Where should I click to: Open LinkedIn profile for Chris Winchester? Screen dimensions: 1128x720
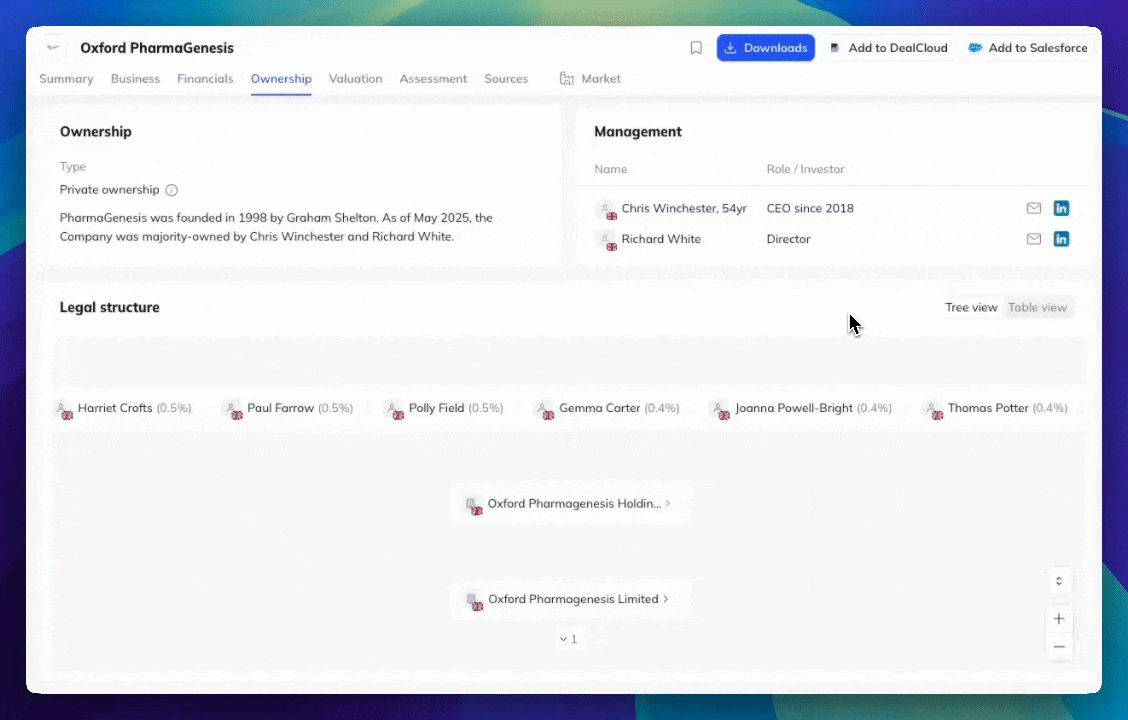pyautogui.click(x=1061, y=208)
